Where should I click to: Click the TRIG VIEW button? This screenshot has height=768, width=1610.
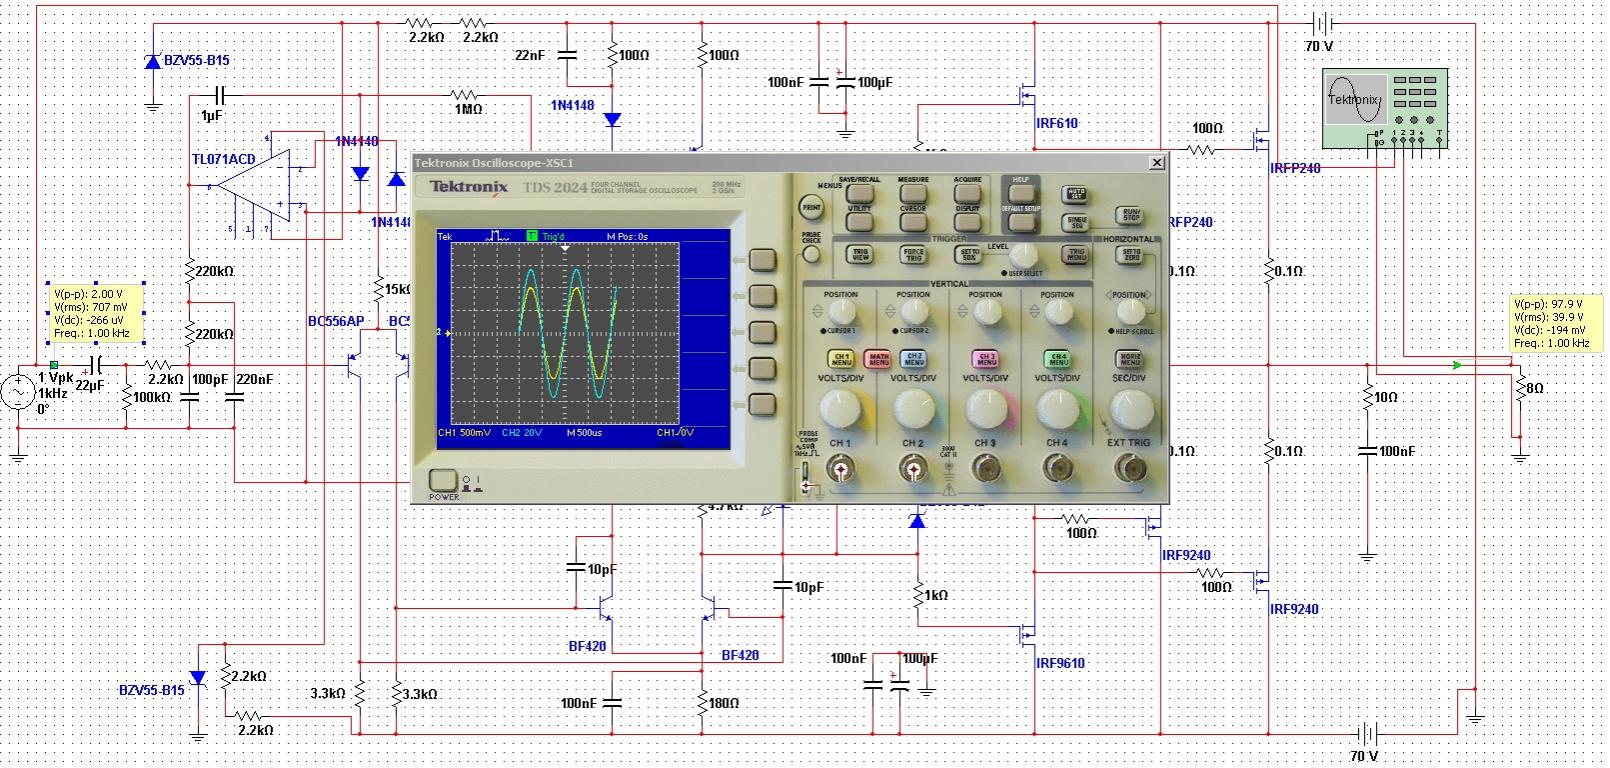859,255
